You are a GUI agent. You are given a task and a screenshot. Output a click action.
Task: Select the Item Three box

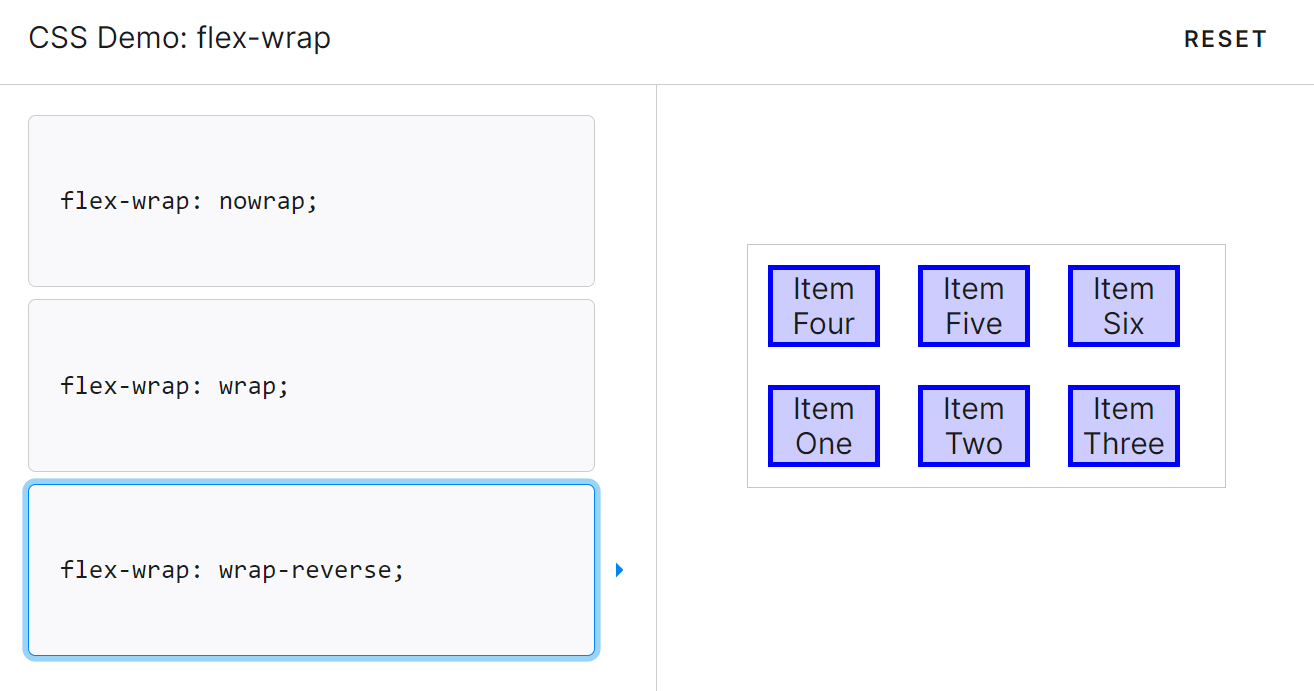click(1124, 426)
